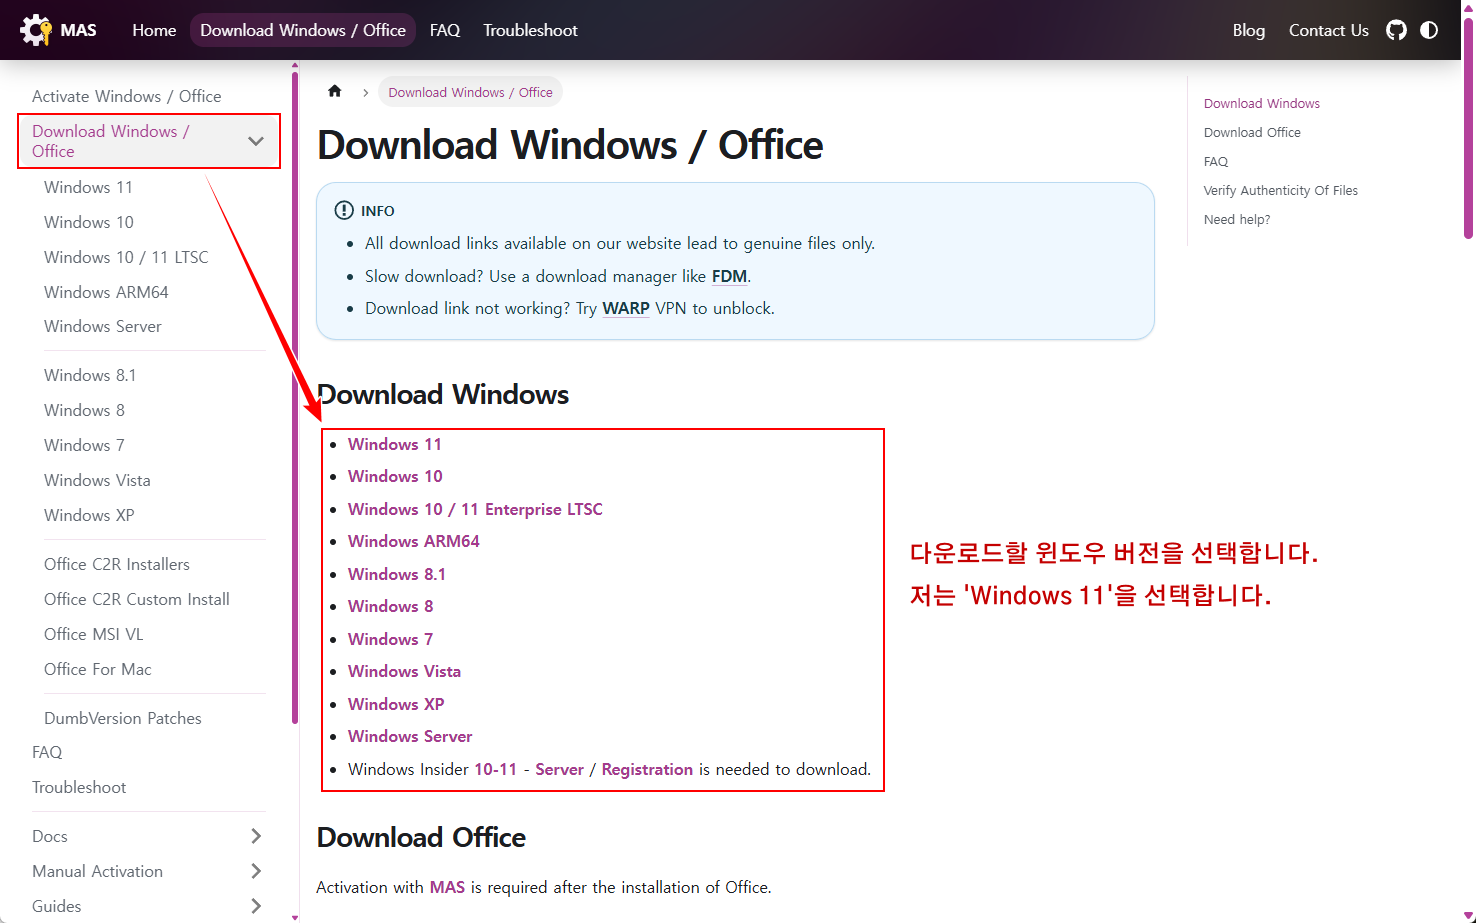The width and height of the screenshot is (1476, 923).
Task: Click the page vertical scrollbar thumb
Action: (x=1468, y=128)
